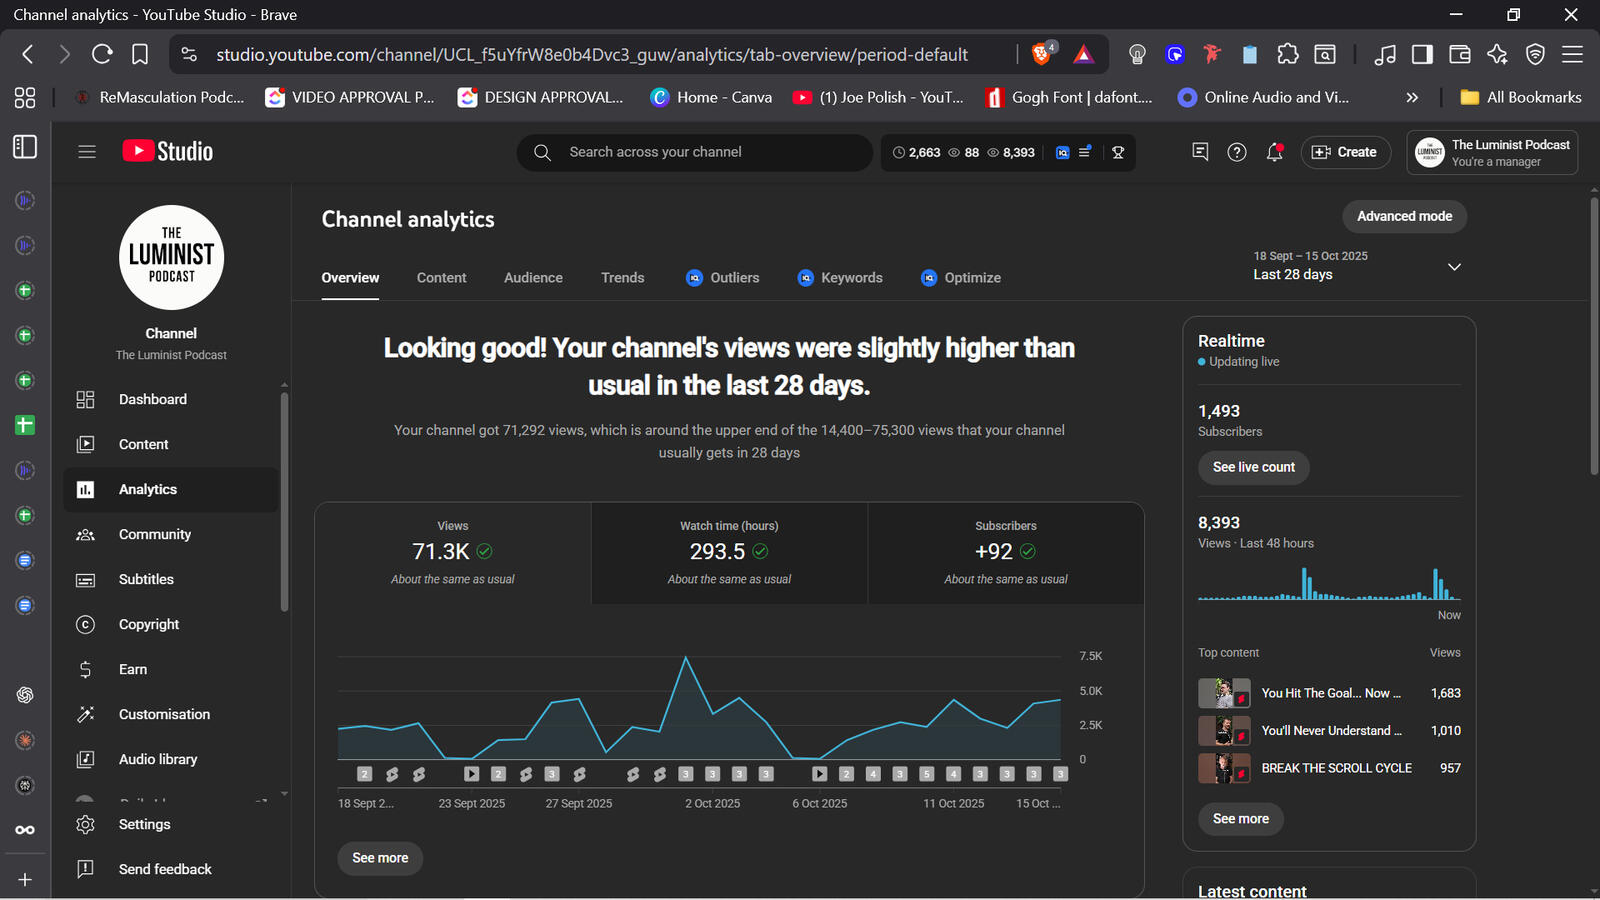Open Customisation in the sidebar
The image size is (1600, 900).
tap(171, 714)
